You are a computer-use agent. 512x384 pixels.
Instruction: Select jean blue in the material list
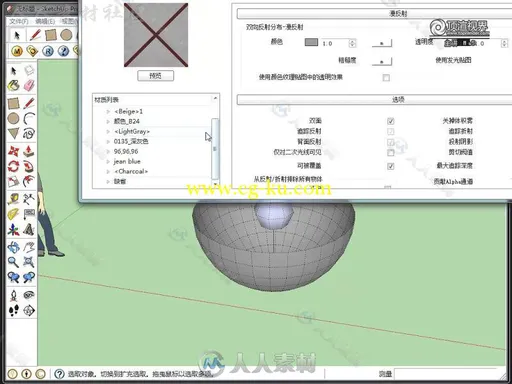point(127,161)
